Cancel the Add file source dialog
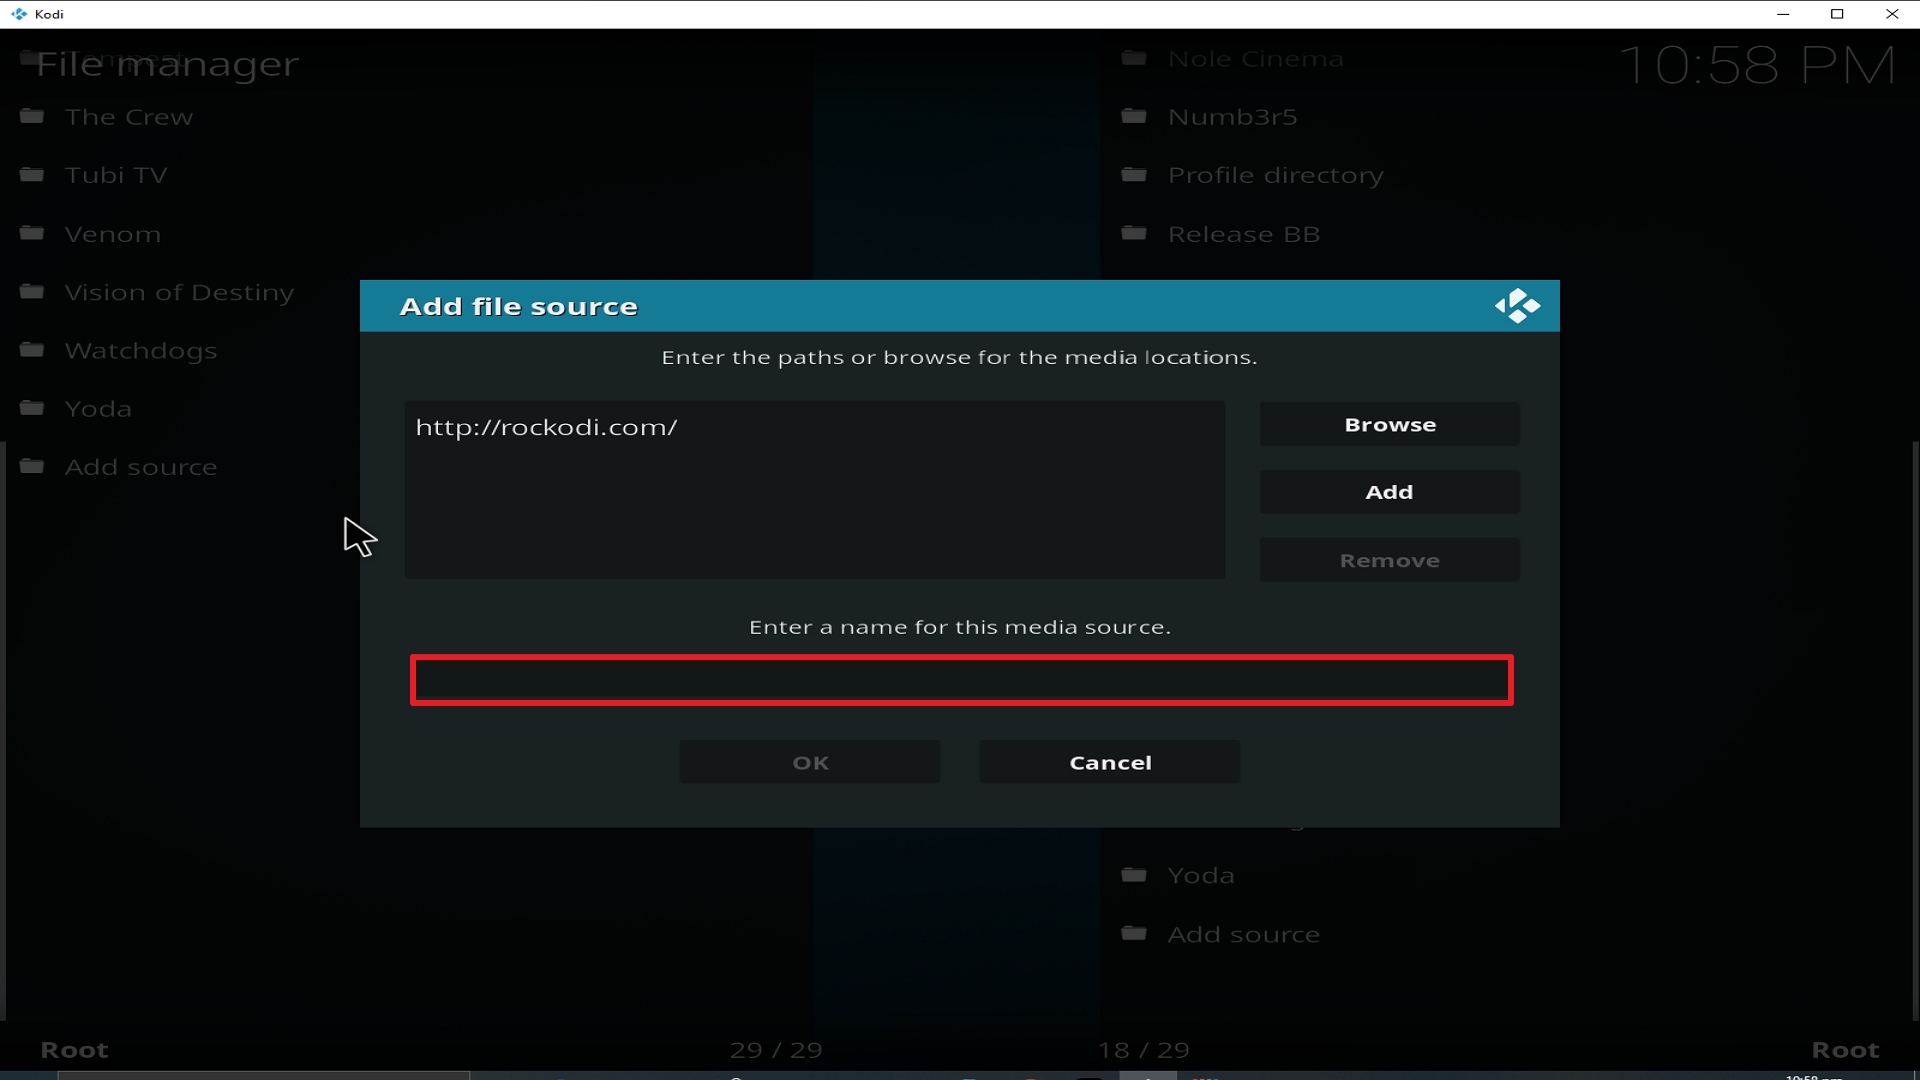This screenshot has width=1920, height=1080. coord(1110,762)
